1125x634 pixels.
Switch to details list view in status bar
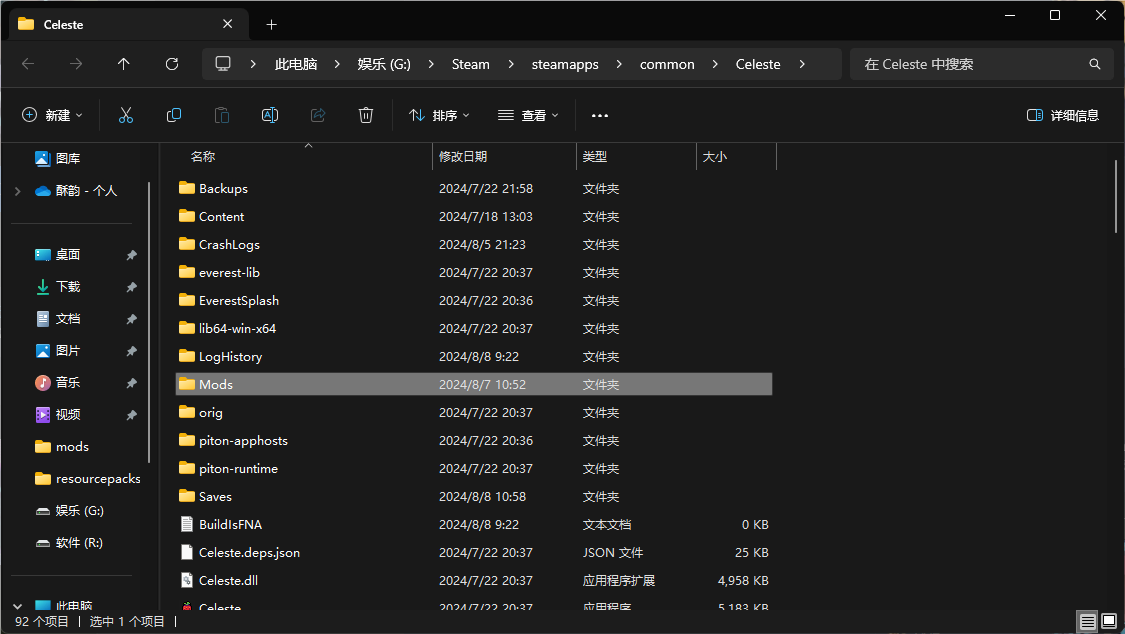[1087, 622]
